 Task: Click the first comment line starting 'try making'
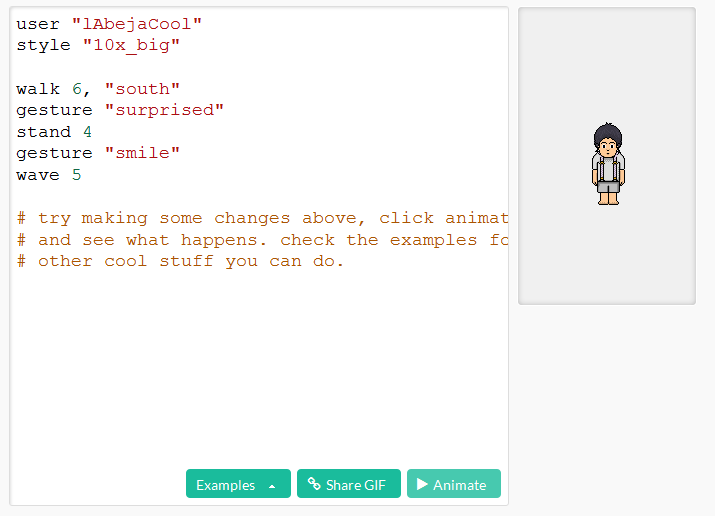pos(262,218)
